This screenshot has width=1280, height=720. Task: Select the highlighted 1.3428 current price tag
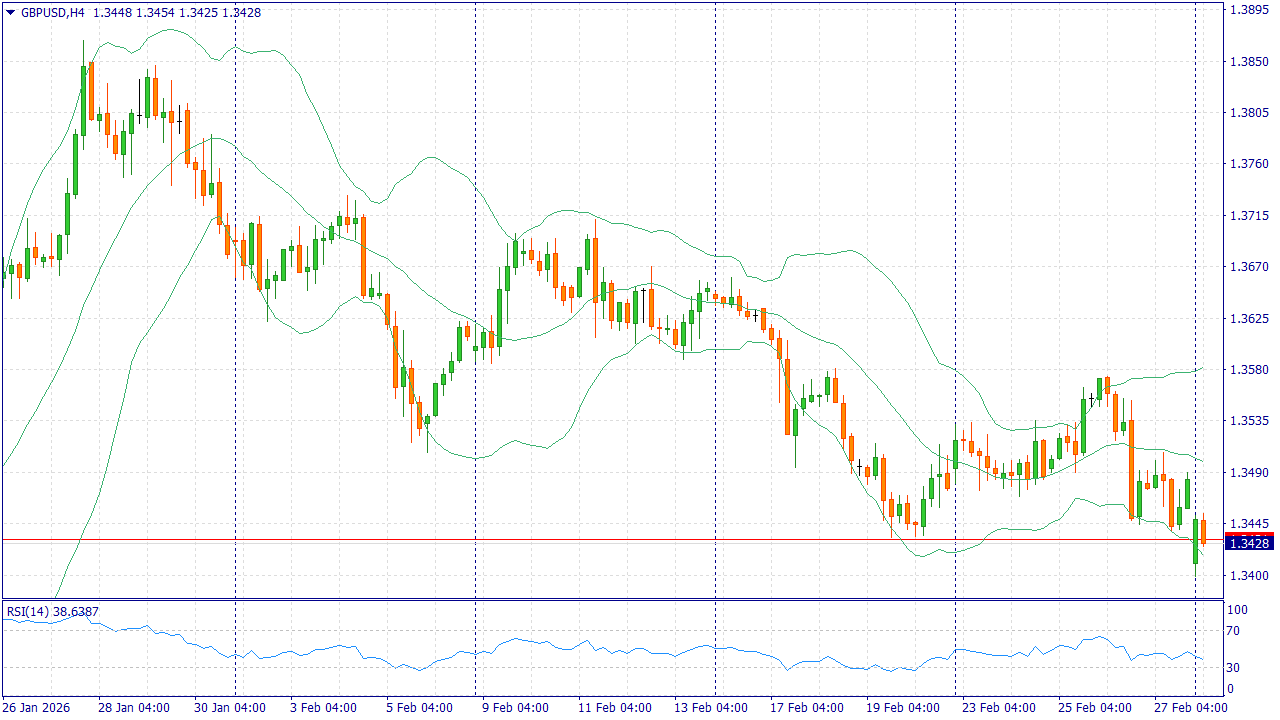(x=1249, y=543)
